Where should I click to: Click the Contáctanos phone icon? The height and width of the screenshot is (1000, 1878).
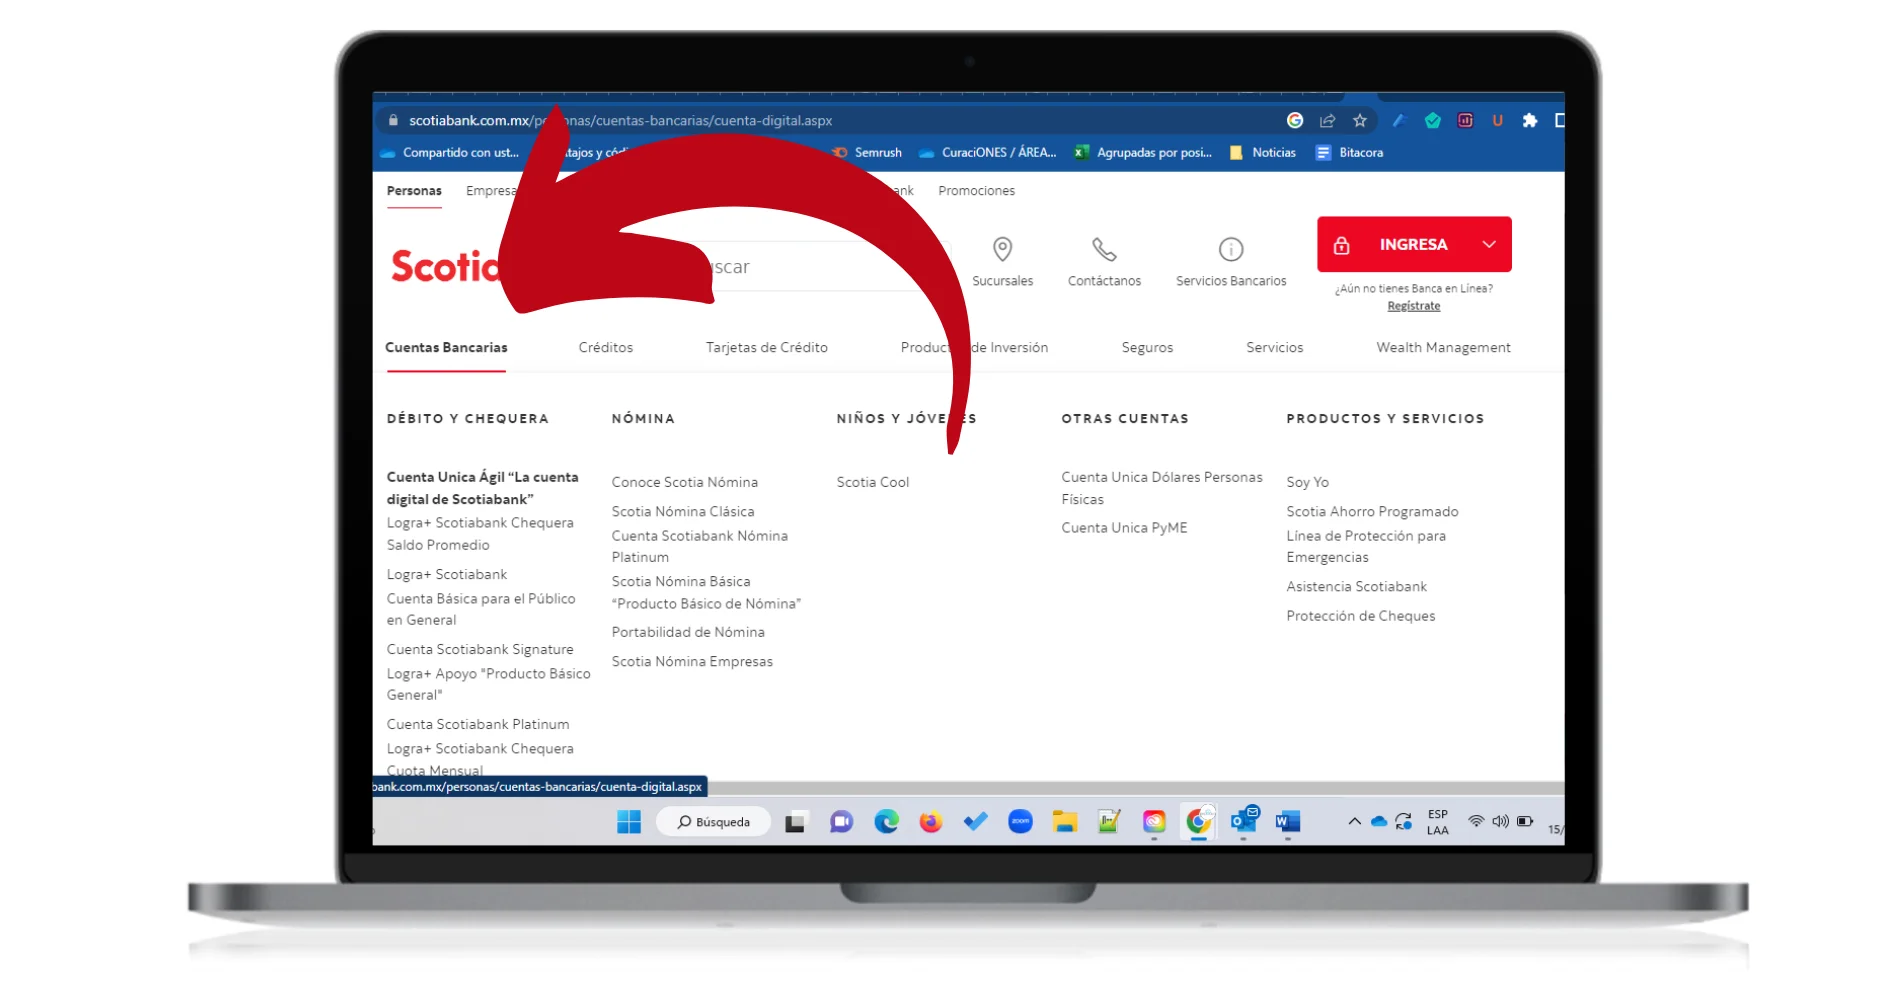click(1104, 249)
